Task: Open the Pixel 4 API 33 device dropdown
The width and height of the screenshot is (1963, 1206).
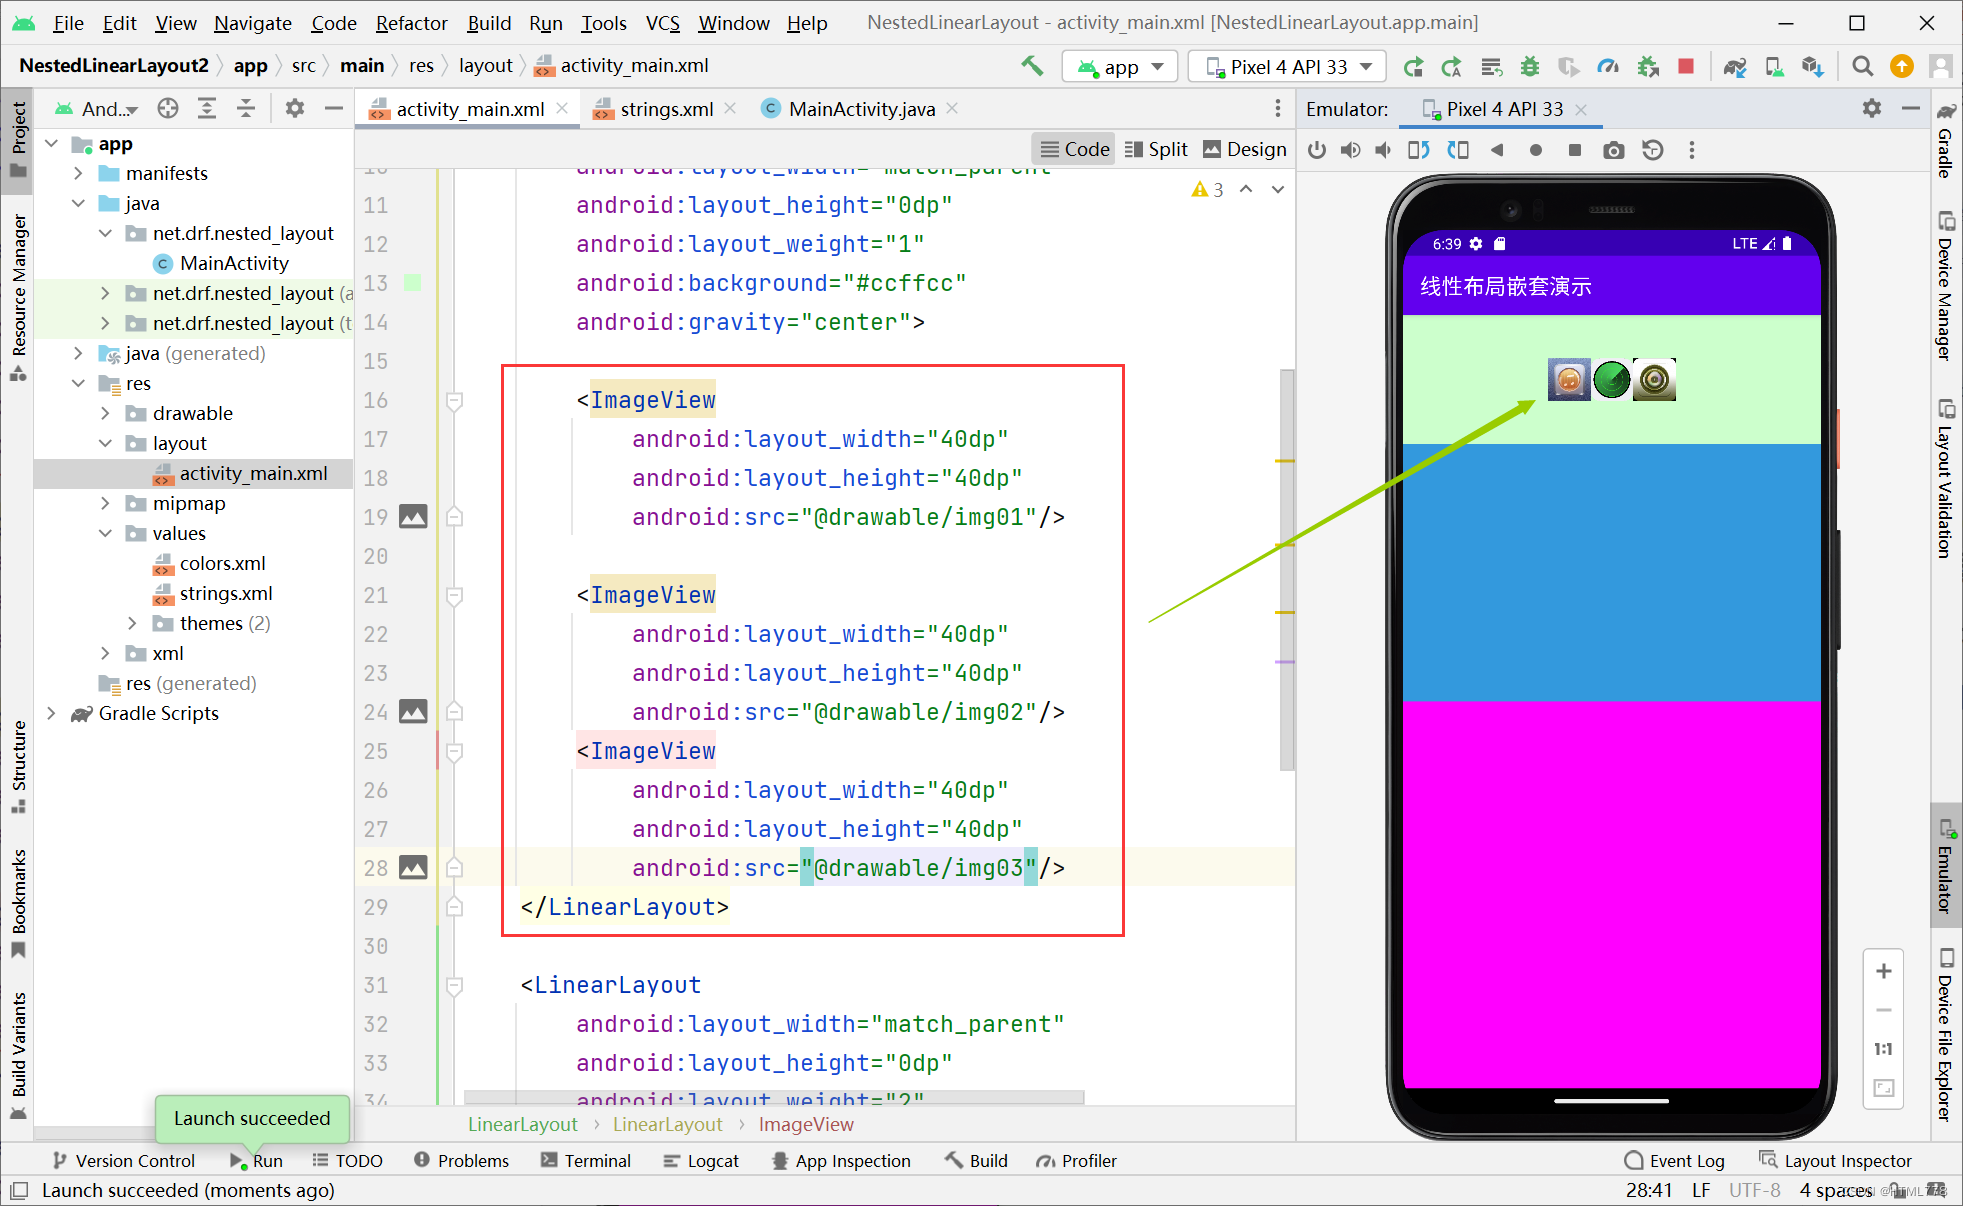Action: click(x=1288, y=67)
